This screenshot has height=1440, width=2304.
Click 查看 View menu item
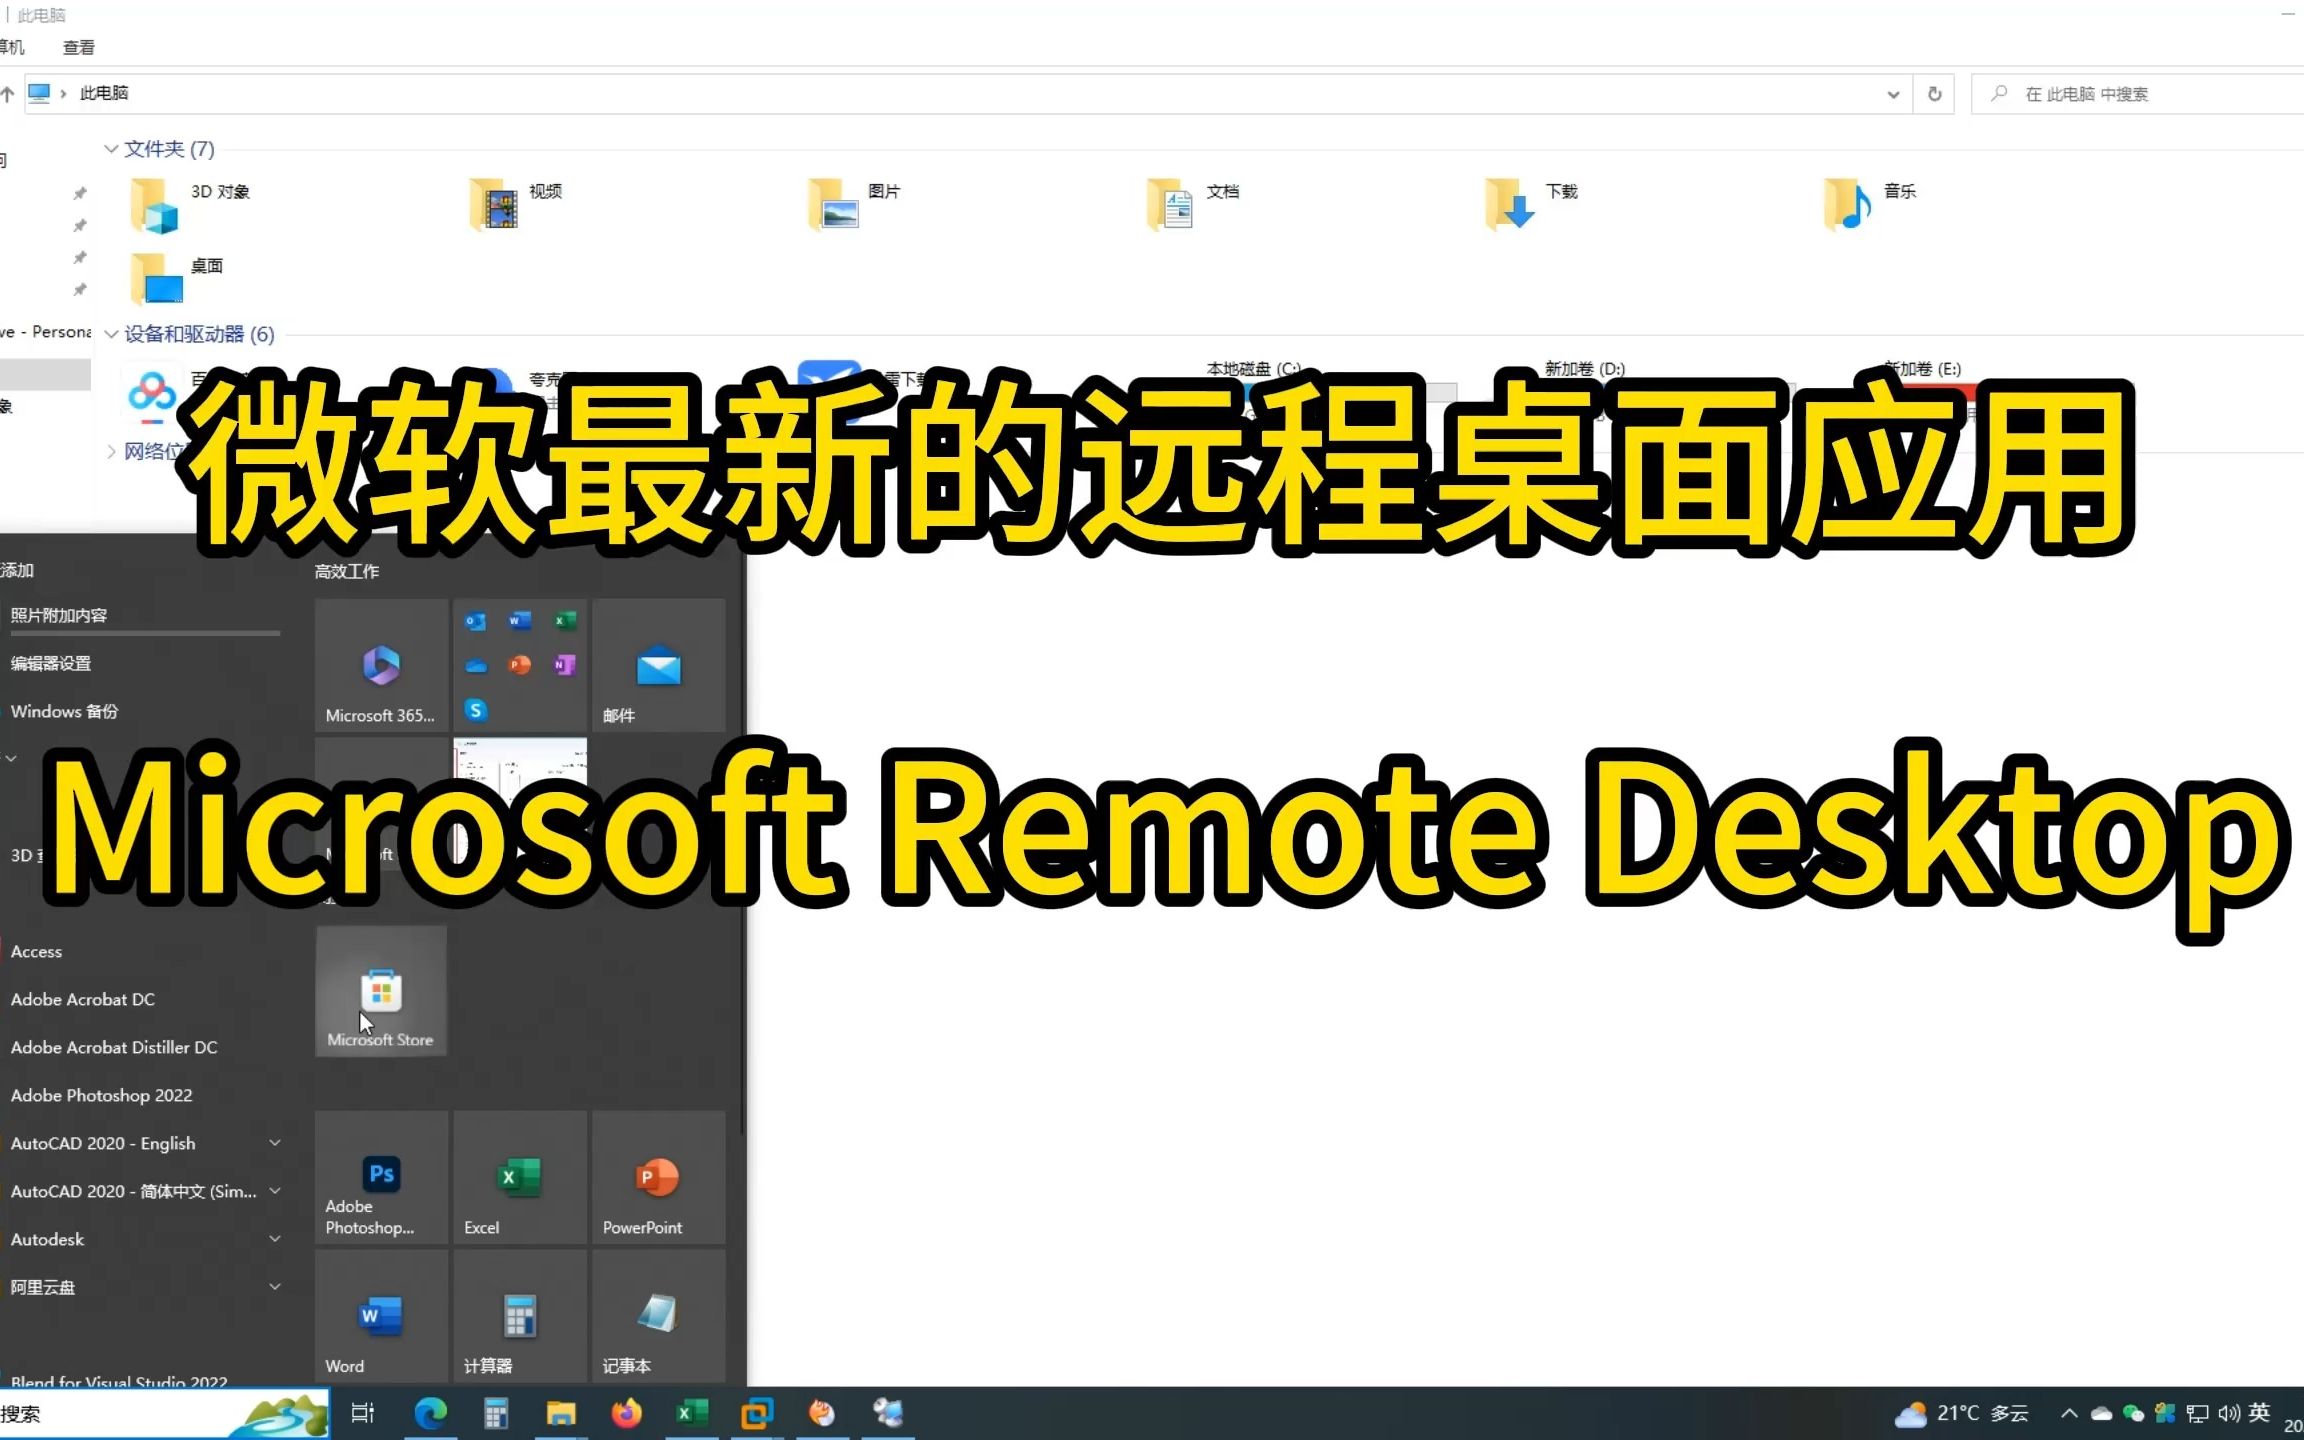click(x=76, y=46)
